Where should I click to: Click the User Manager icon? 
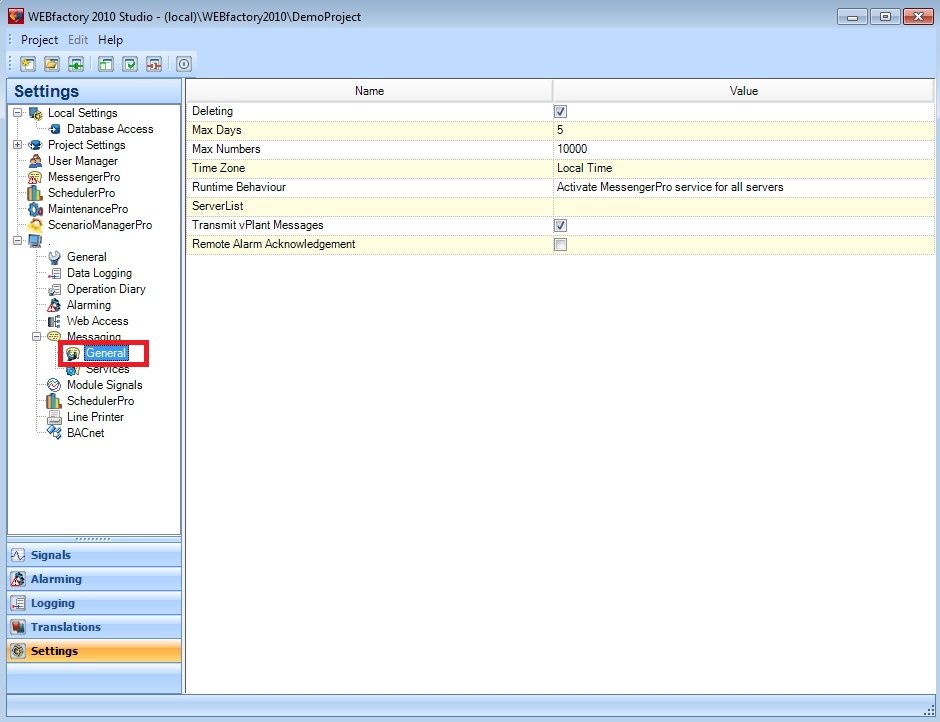point(36,161)
